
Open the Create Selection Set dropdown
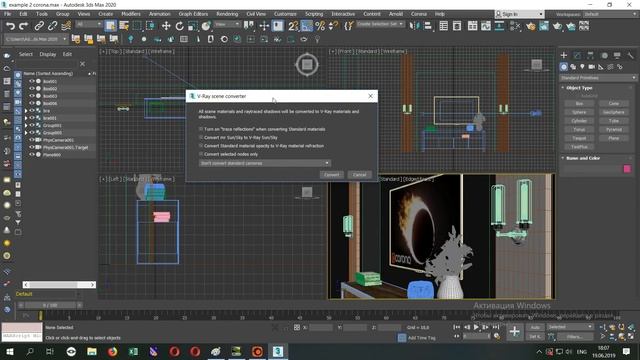pos(380,24)
